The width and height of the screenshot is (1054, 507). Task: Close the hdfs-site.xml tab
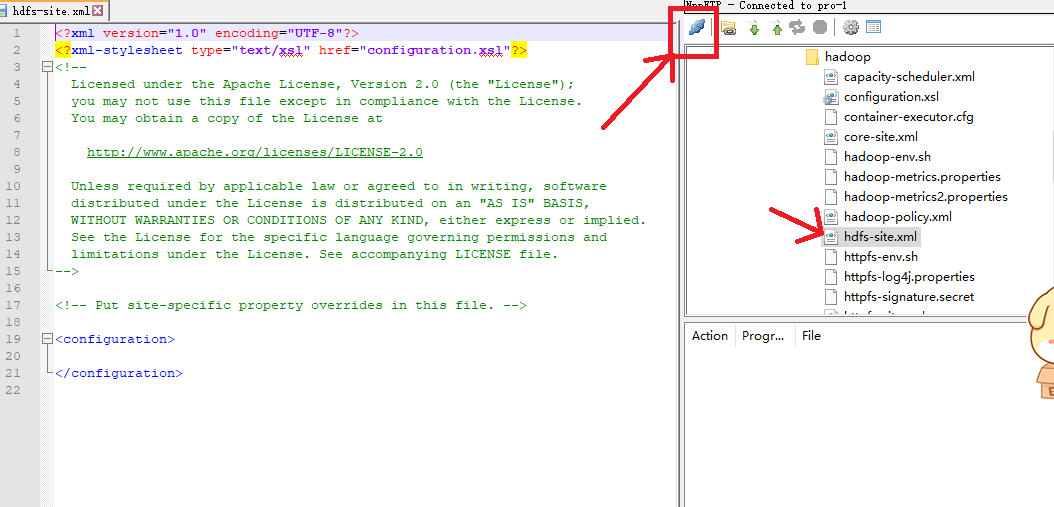click(98, 11)
